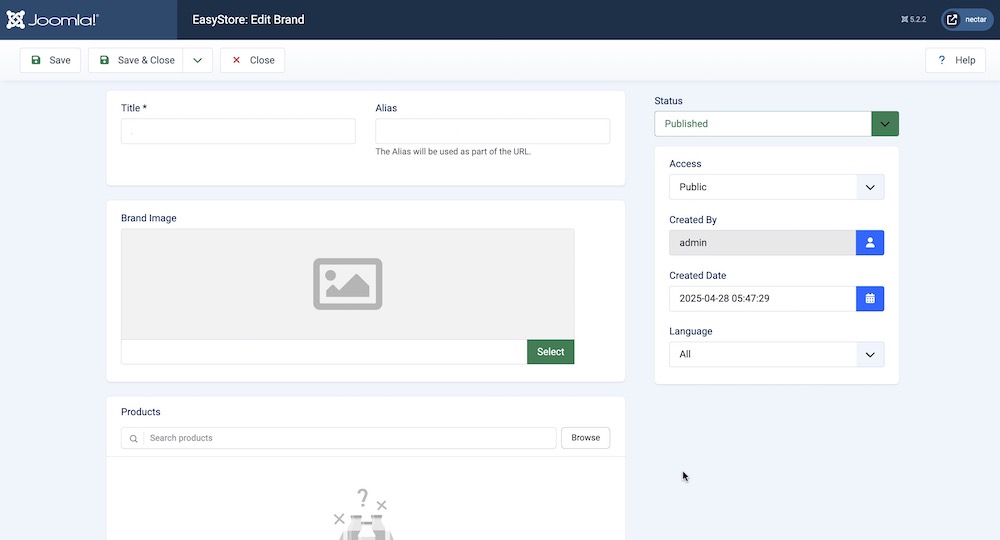Click into the Alias input field
The width and height of the screenshot is (1000, 540).
tap(492, 132)
